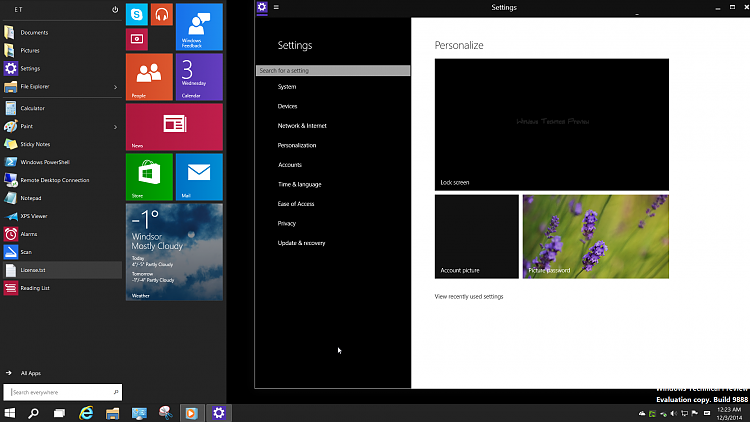Click the ET user account name
Screen dimensions: 750x422
pos(18,10)
